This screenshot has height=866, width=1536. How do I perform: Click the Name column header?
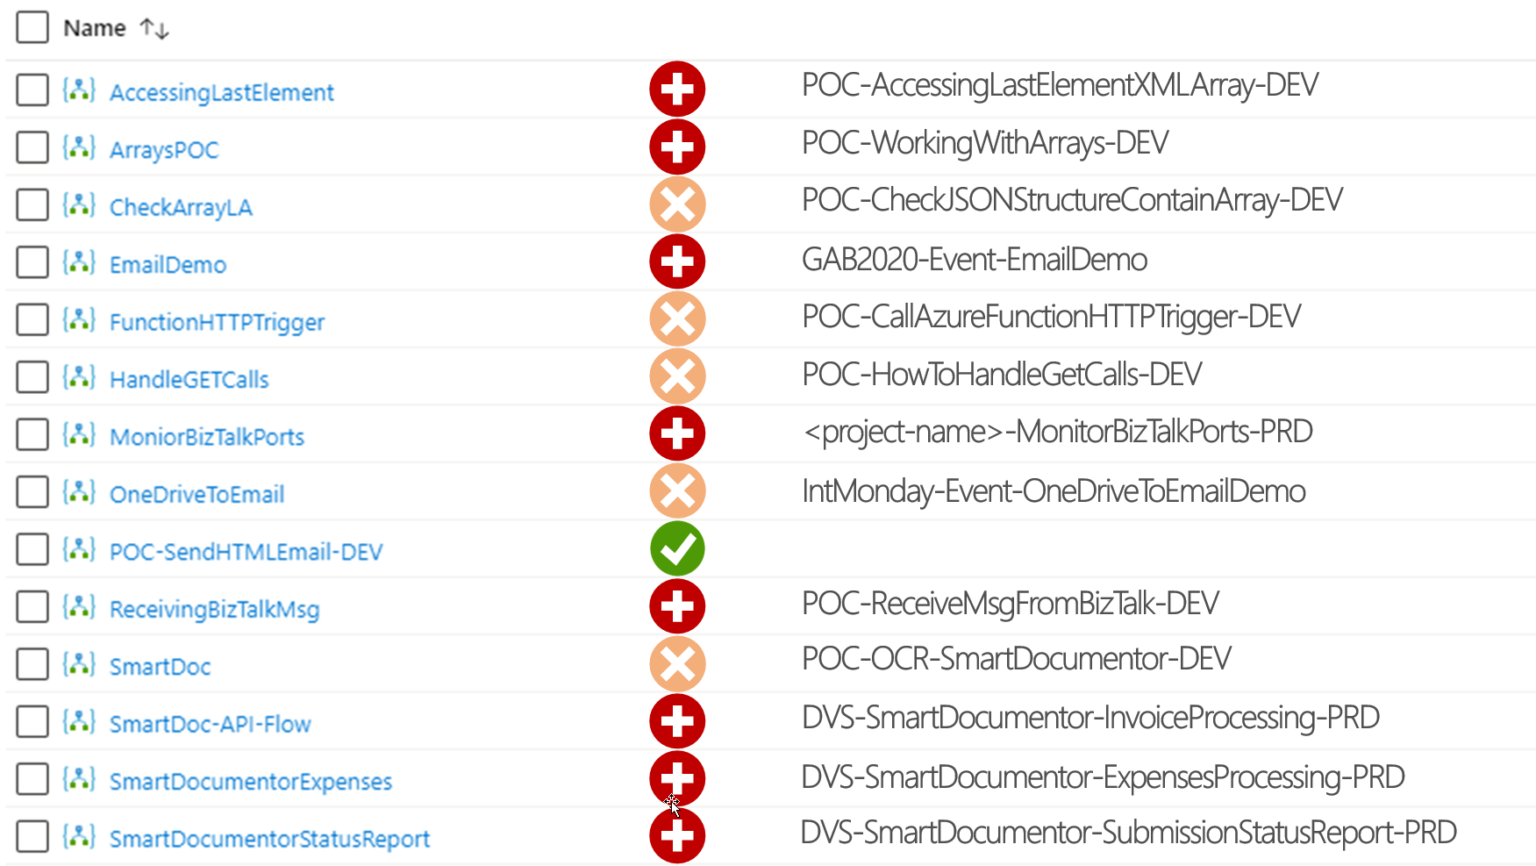point(95,28)
